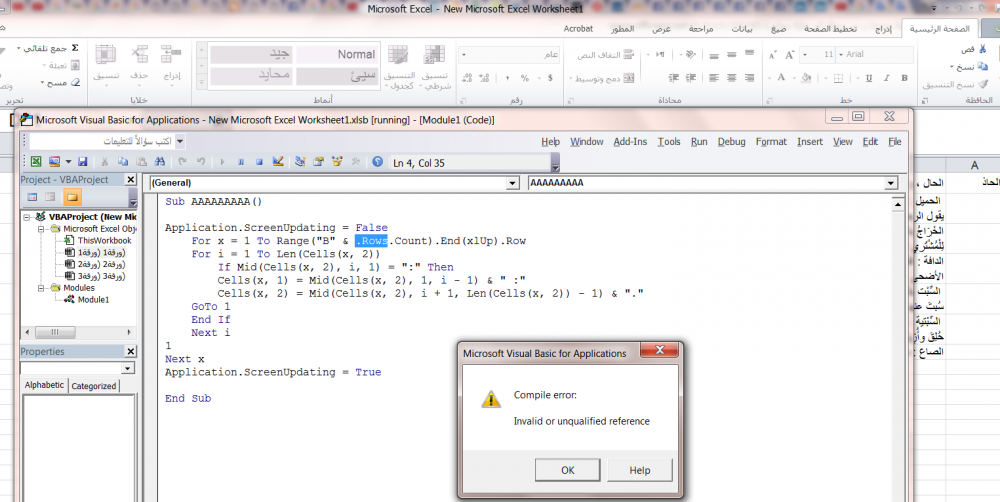Click the Acrobat ribbon tab in Excel
1000x502 pixels.
coord(578,29)
